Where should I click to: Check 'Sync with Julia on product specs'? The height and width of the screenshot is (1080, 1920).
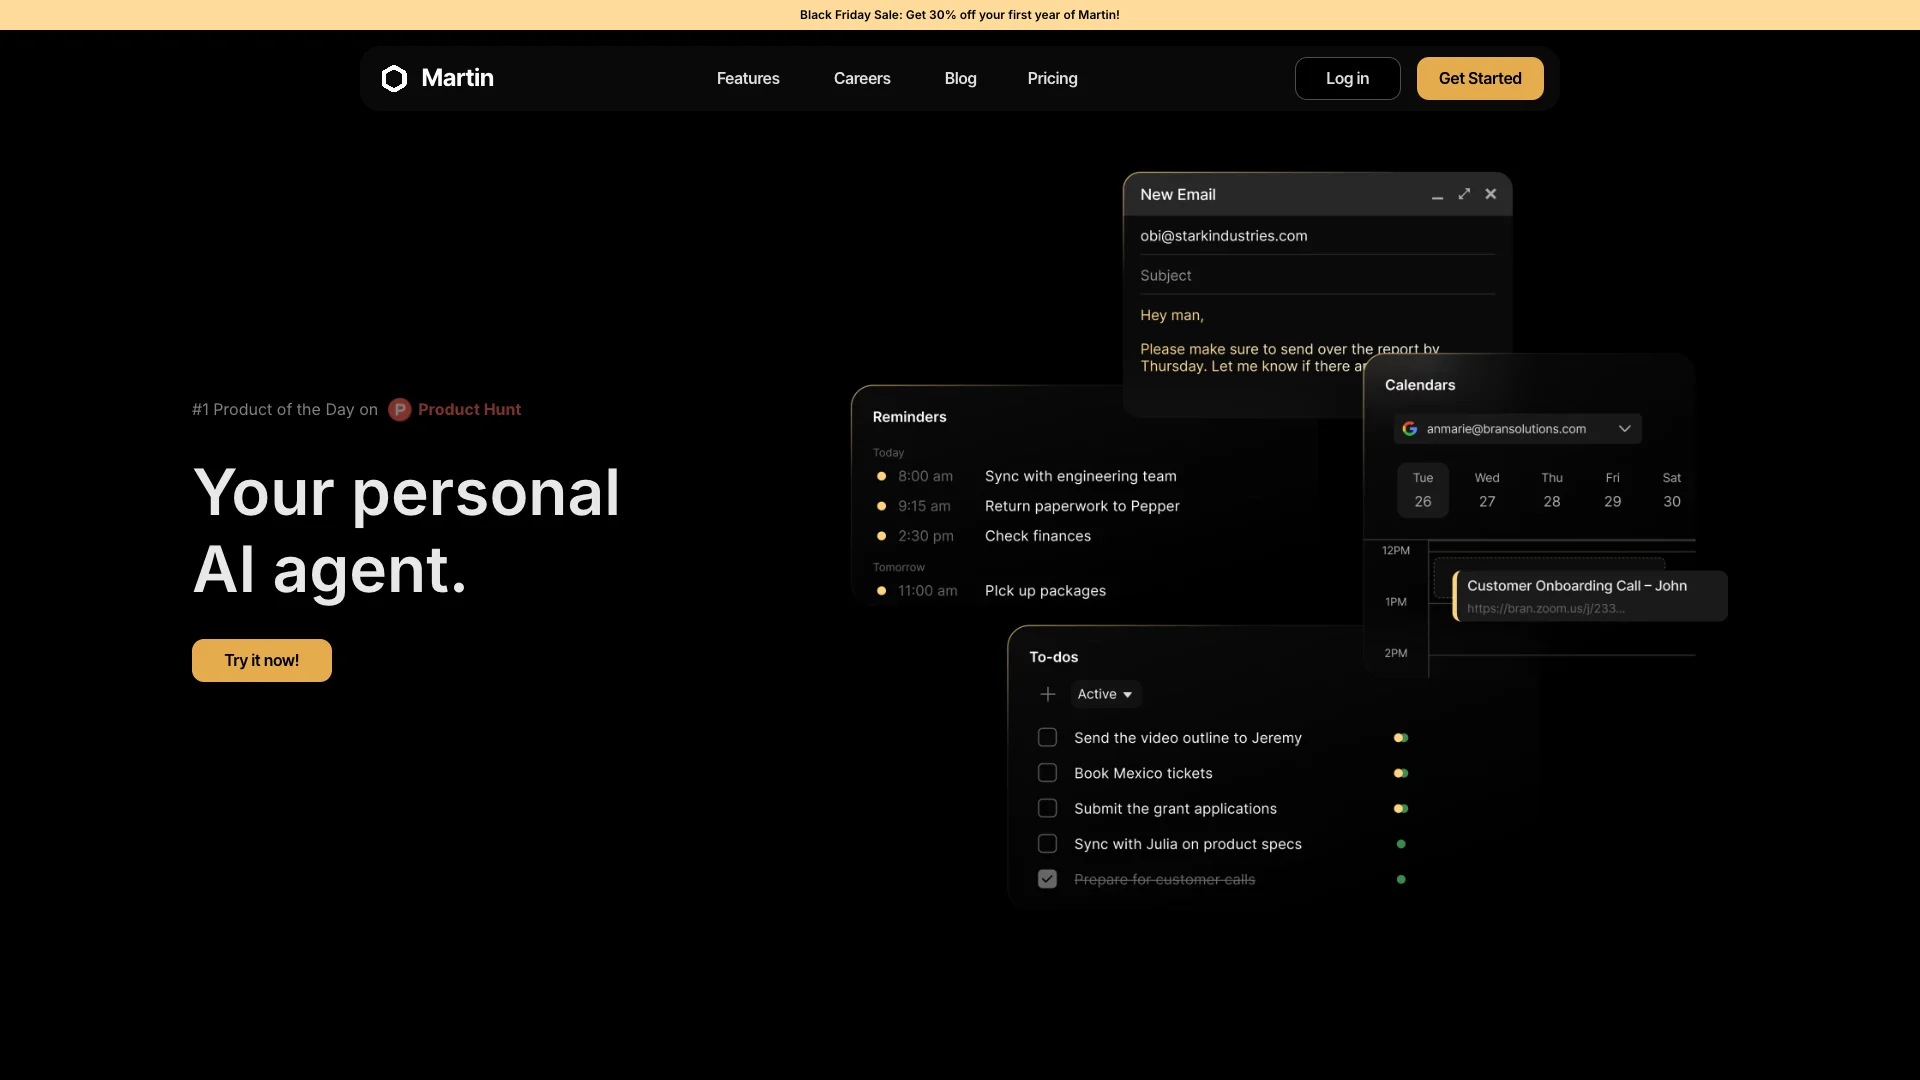(x=1047, y=844)
